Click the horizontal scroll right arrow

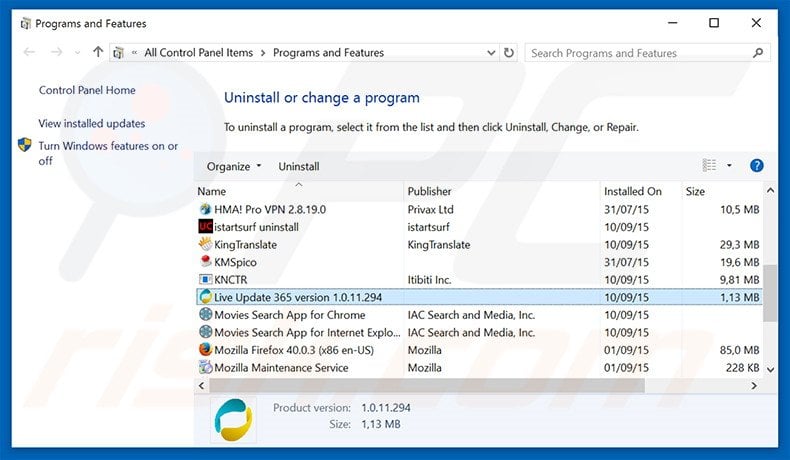[754, 385]
